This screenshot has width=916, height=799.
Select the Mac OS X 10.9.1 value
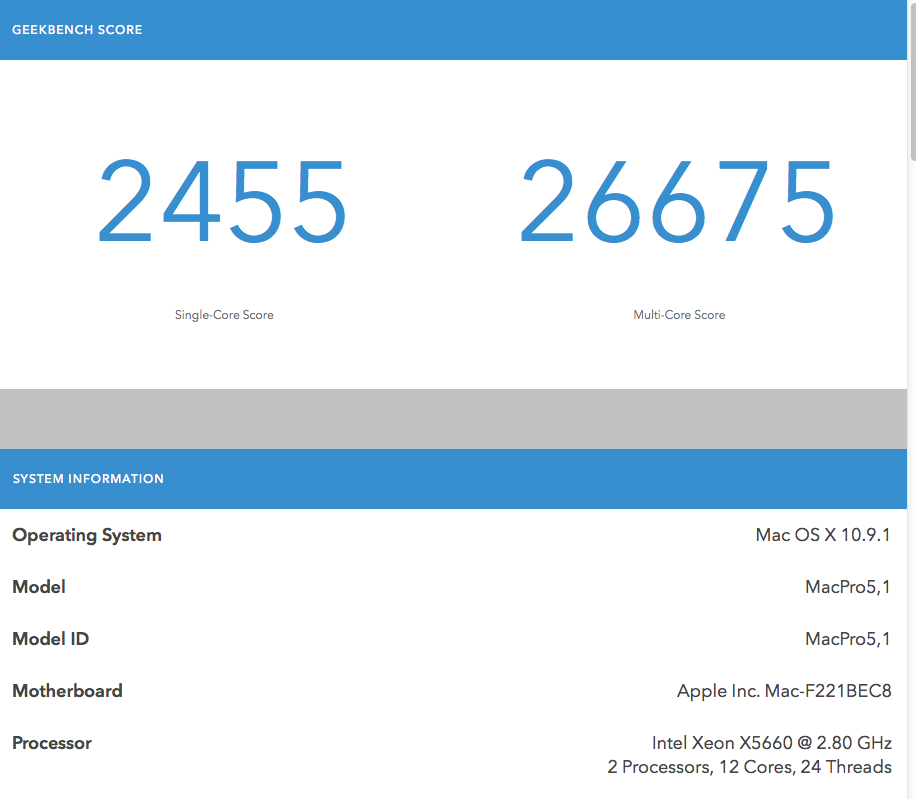click(x=823, y=535)
